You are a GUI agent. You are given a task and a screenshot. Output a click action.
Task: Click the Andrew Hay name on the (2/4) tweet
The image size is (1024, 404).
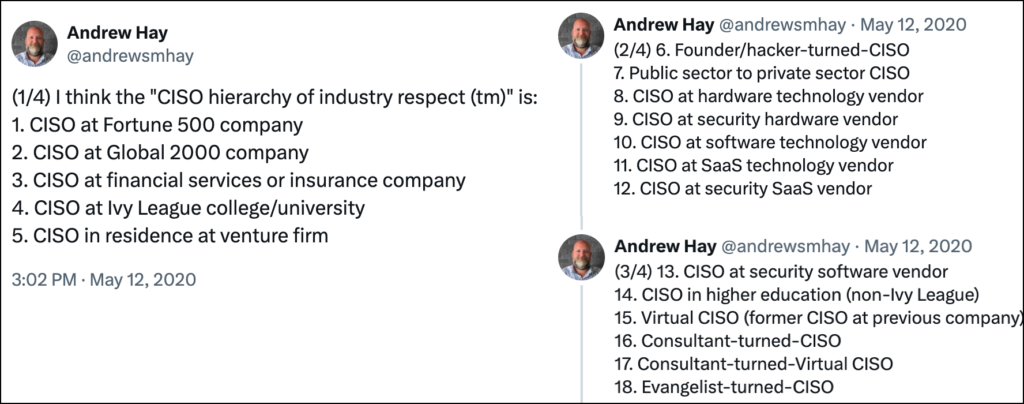pos(664,25)
